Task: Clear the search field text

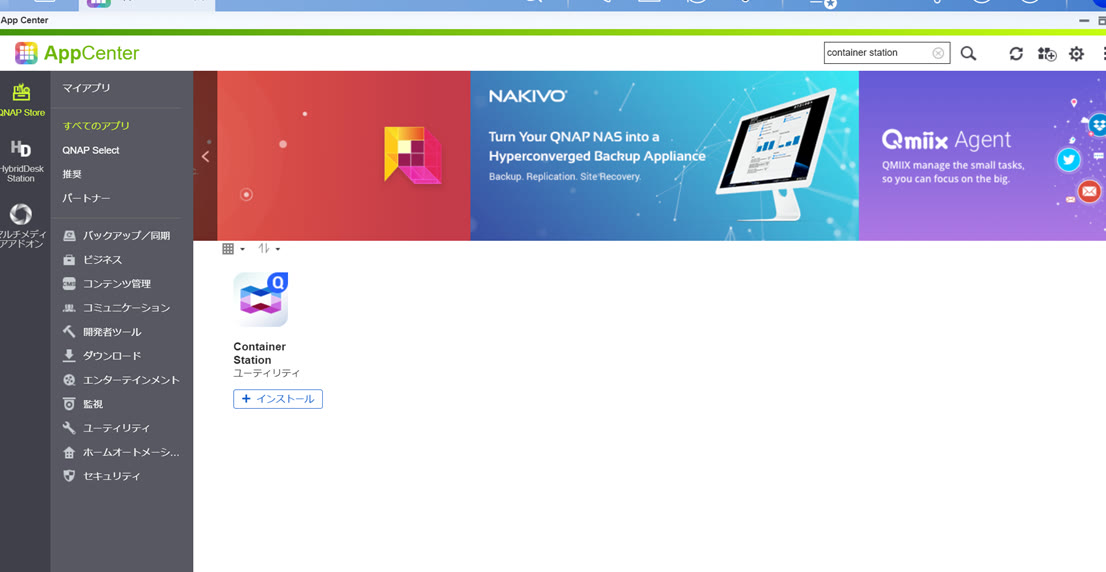Action: coord(938,53)
